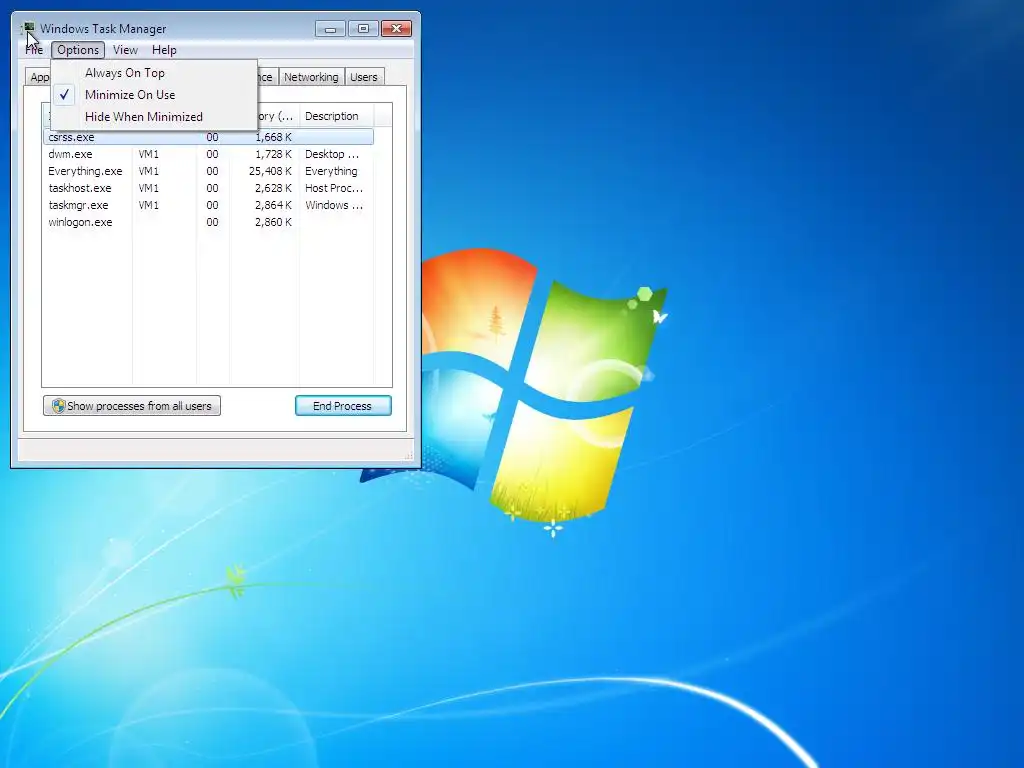Switch to the Networking tab

tap(311, 77)
